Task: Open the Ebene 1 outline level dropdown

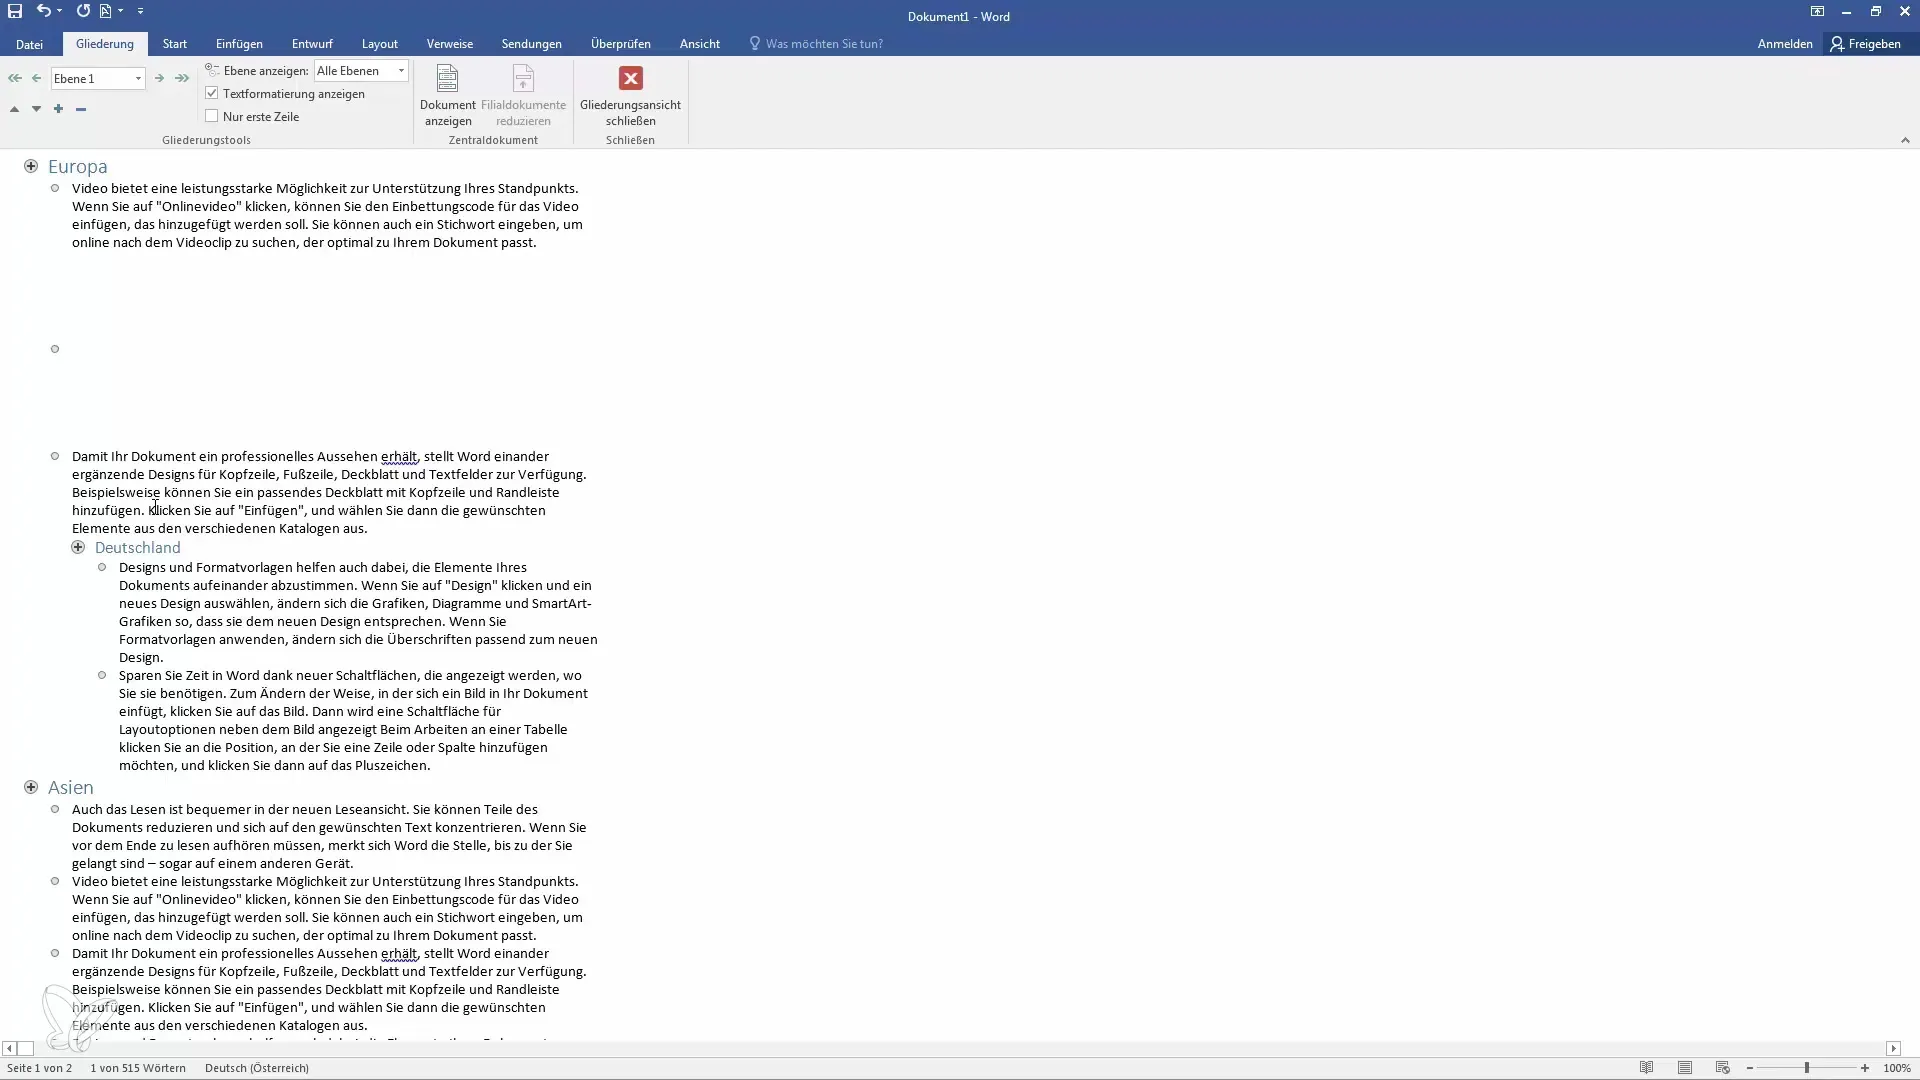Action: tap(138, 78)
